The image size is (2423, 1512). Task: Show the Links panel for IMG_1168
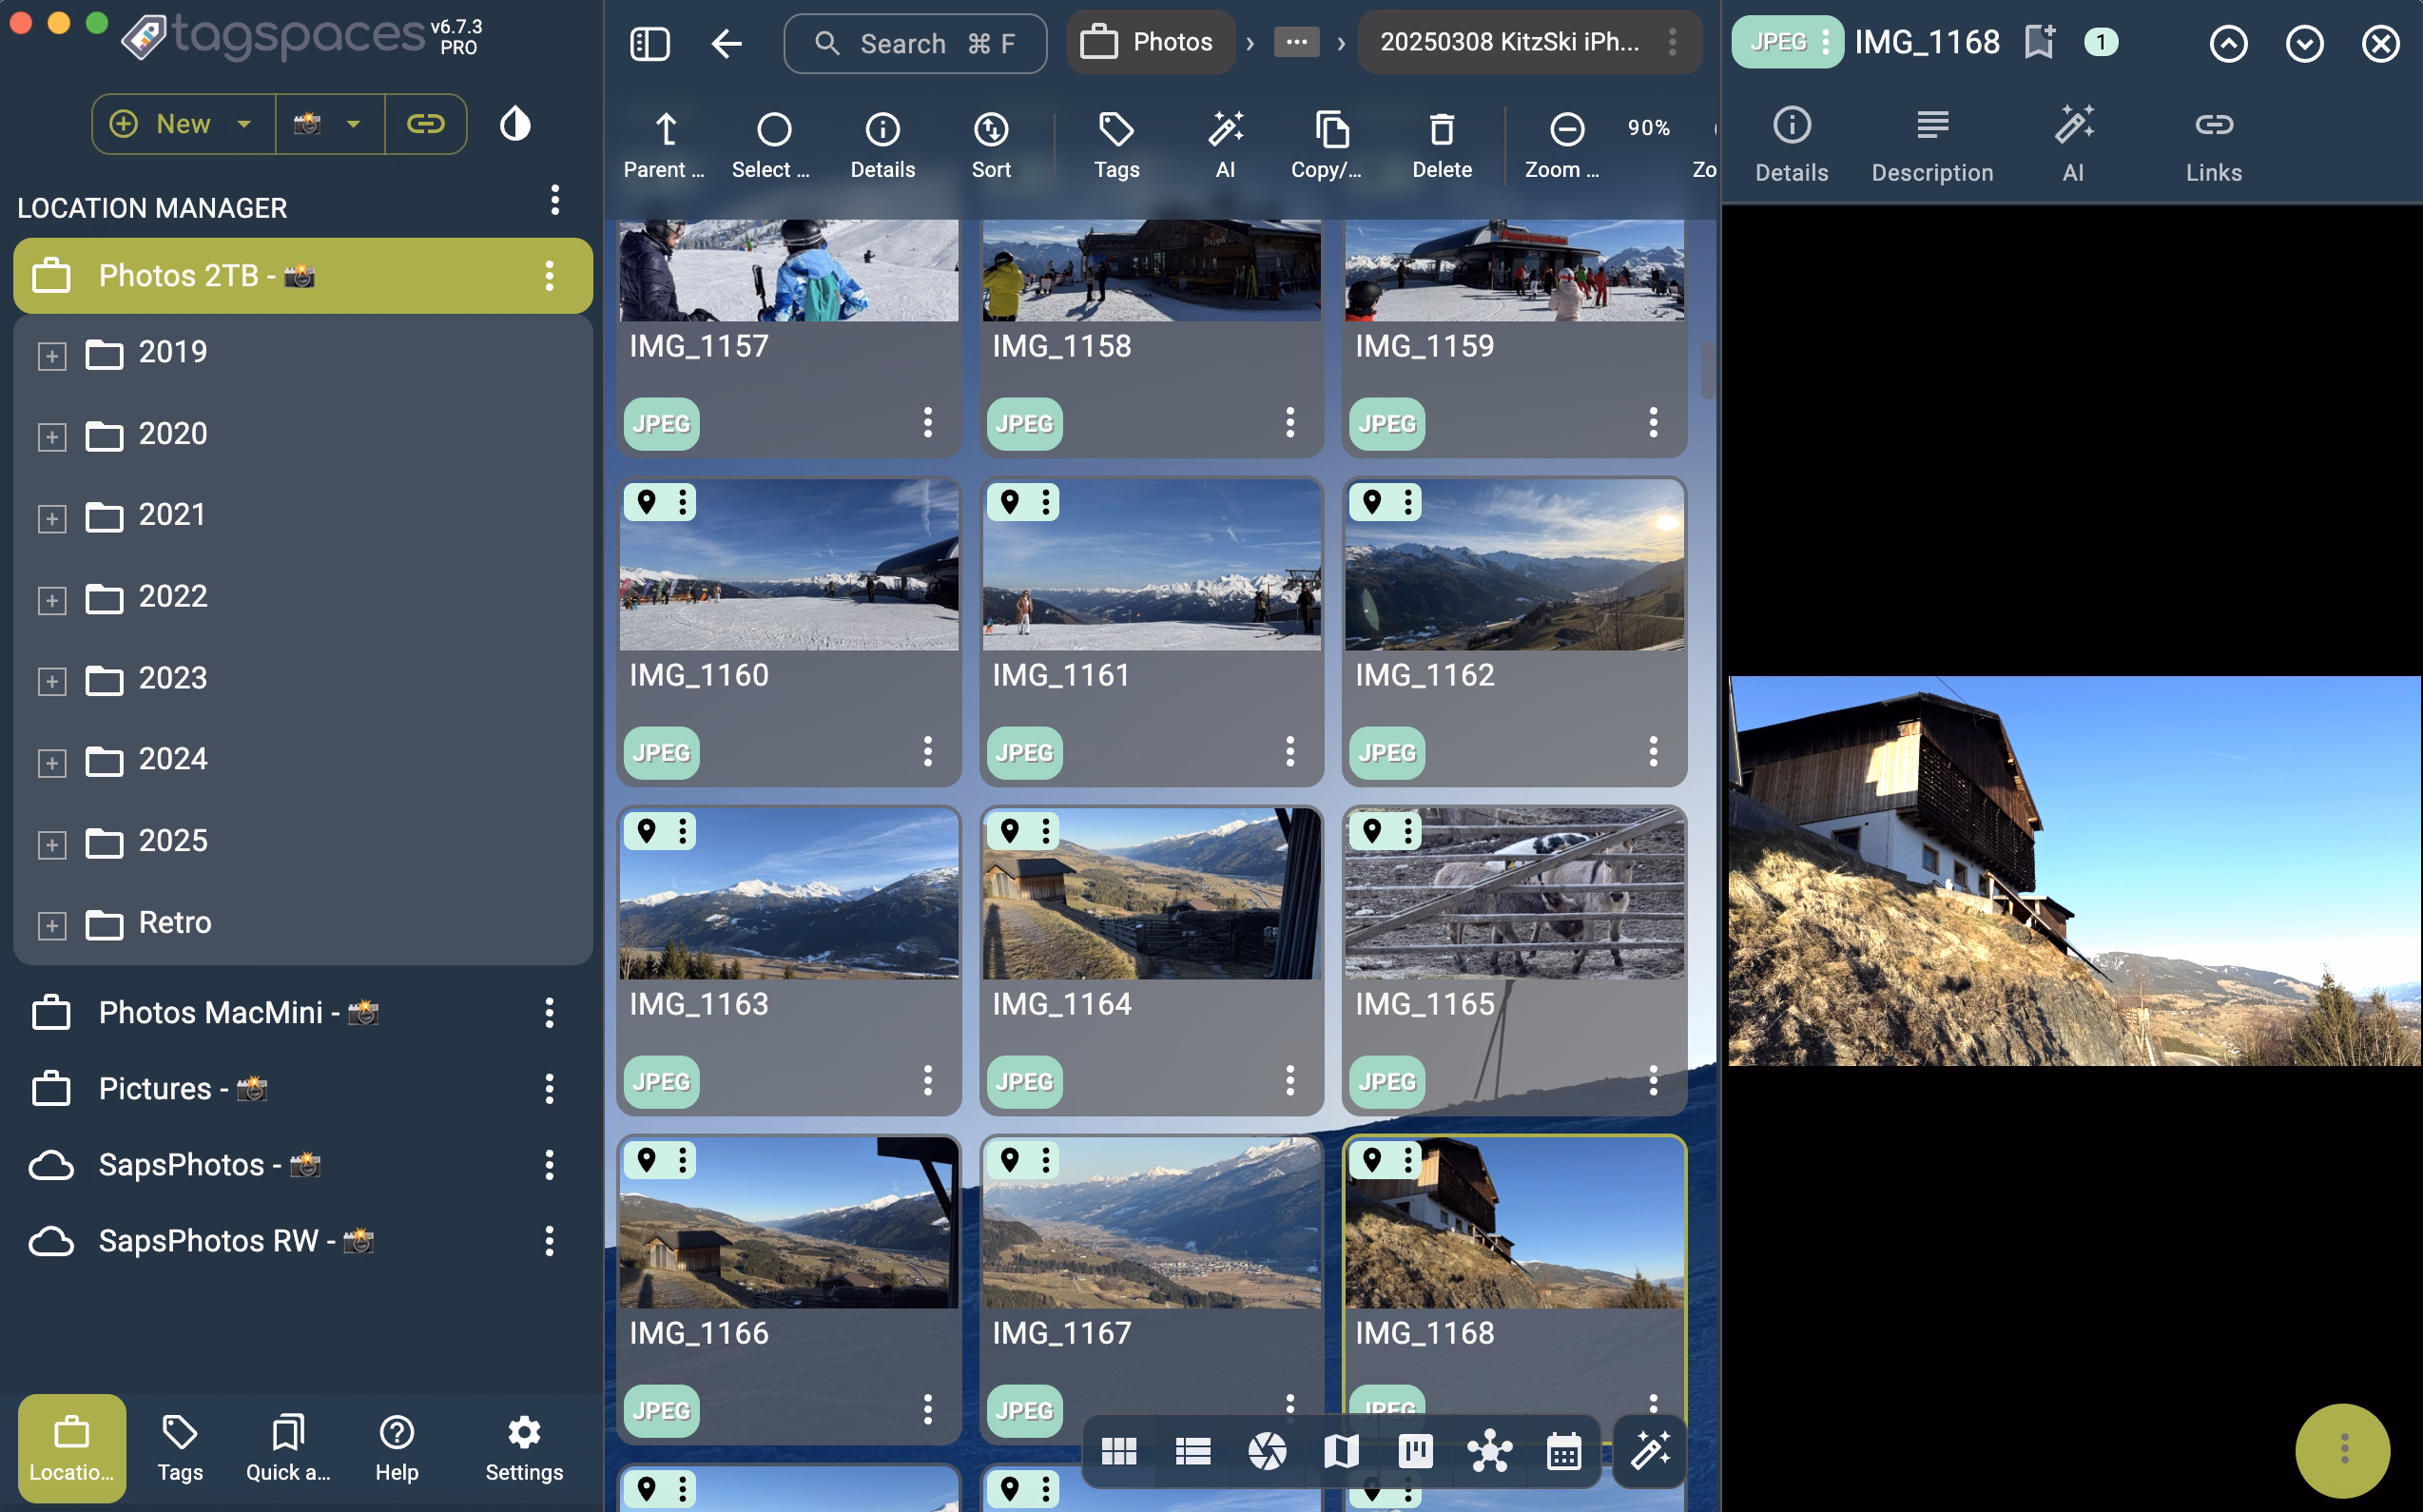(x=2213, y=143)
